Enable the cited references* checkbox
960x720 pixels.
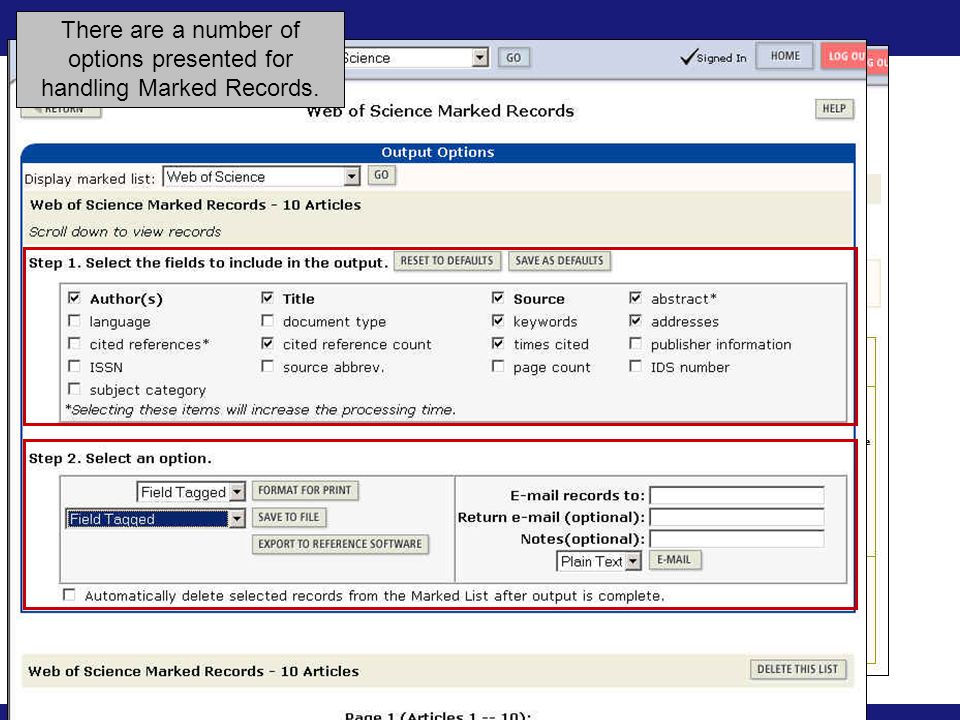coord(74,343)
